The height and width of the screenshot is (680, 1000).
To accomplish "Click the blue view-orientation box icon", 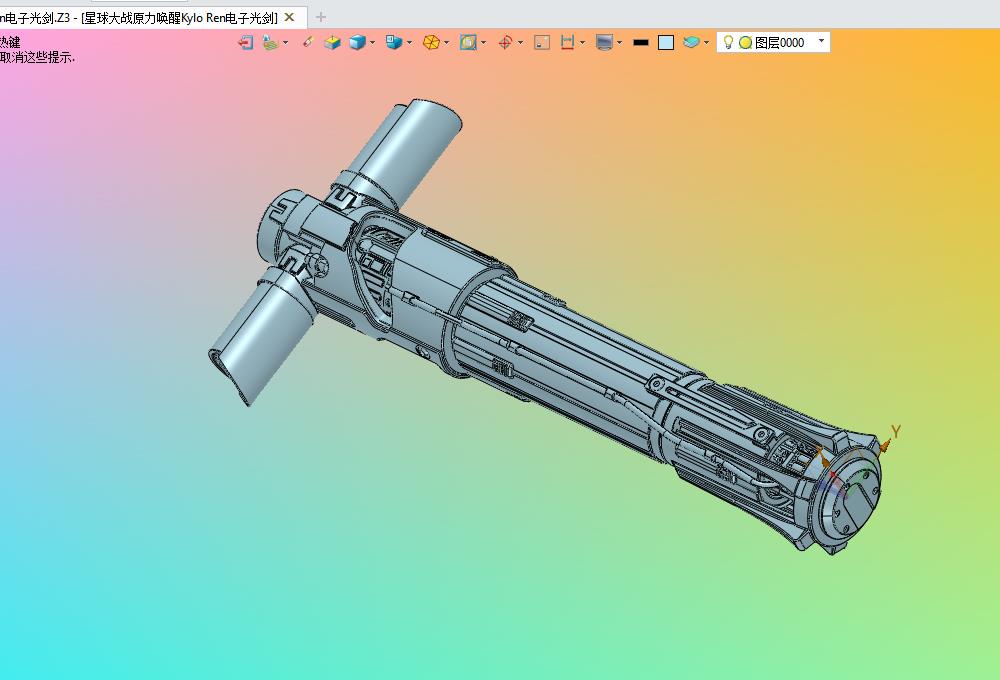I will click(x=393, y=43).
